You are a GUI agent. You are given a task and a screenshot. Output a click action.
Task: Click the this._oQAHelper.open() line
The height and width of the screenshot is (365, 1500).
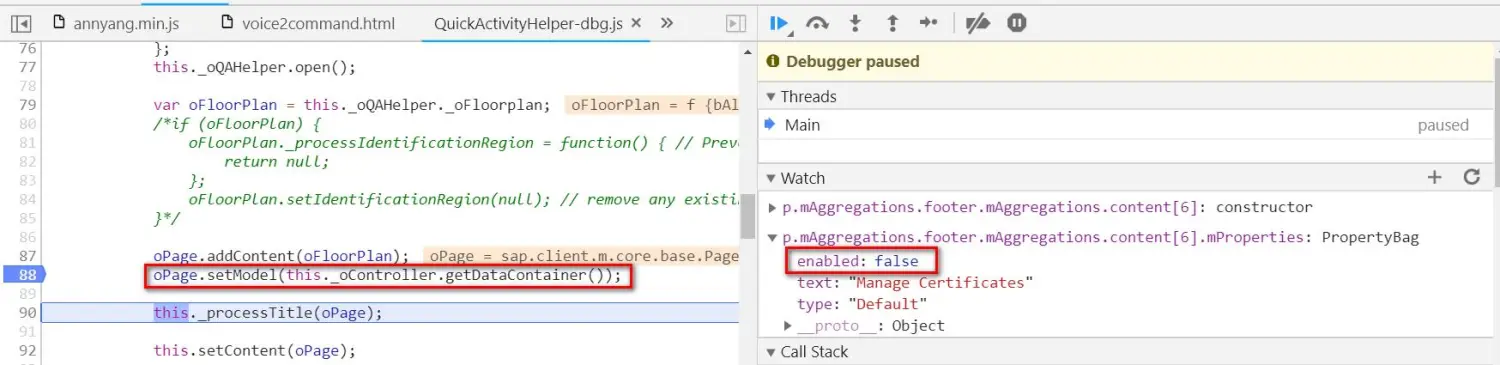(x=254, y=68)
